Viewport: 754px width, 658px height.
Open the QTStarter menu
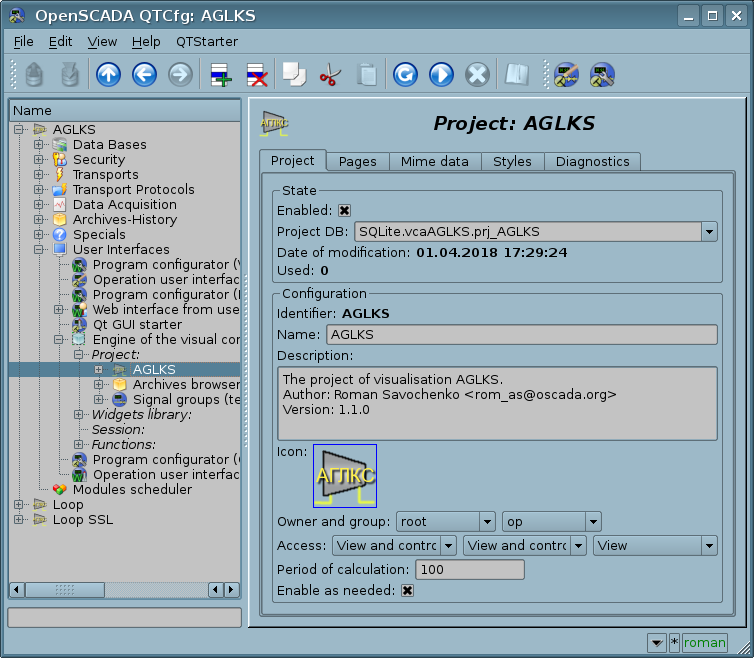pyautogui.click(x=207, y=42)
